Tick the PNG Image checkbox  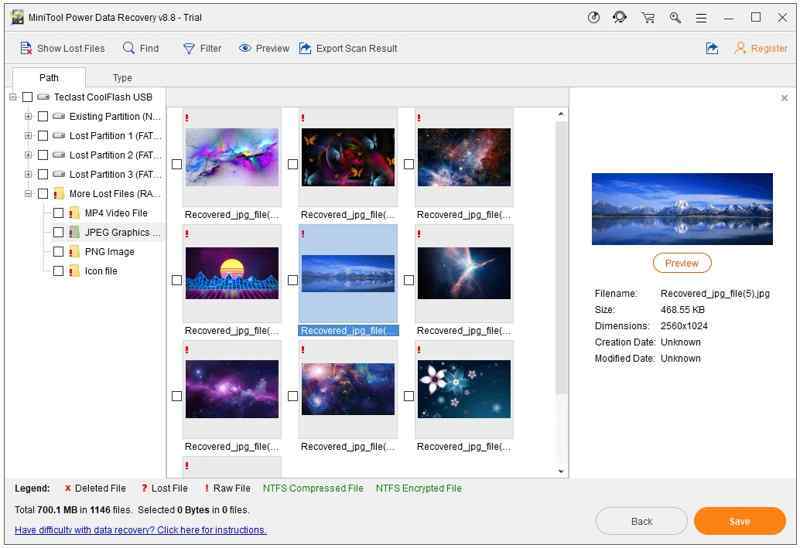58,252
